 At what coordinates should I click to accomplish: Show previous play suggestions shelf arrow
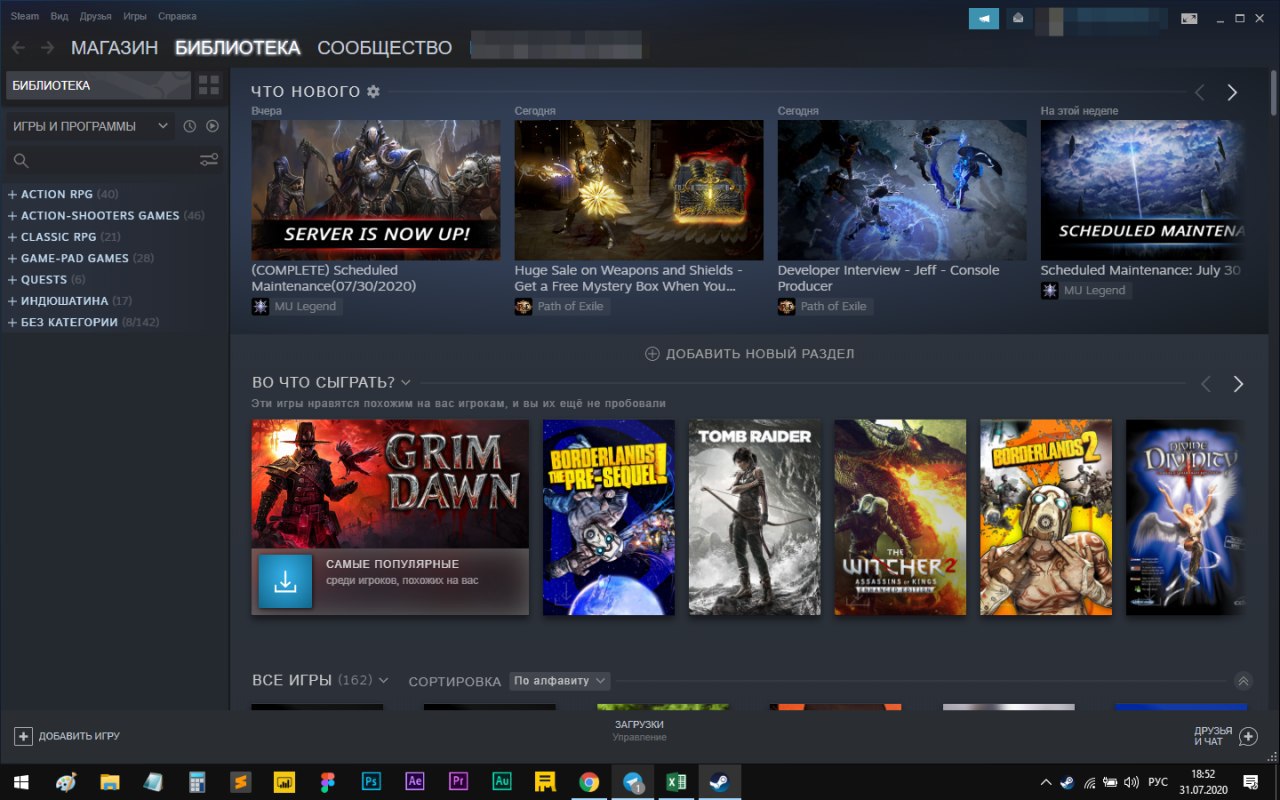tap(1206, 384)
